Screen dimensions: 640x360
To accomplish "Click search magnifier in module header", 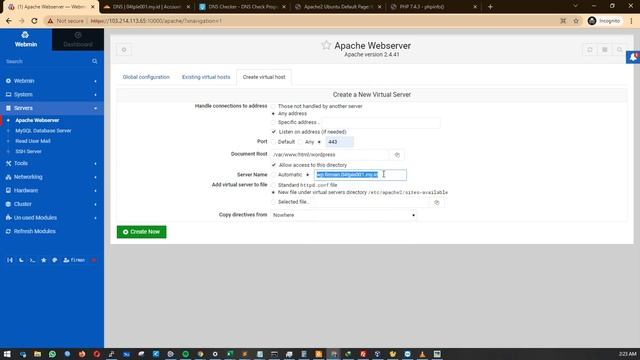I will [620, 50].
